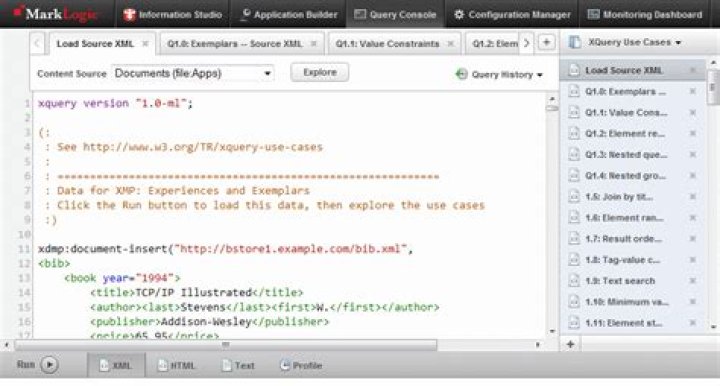Delete Q1.2: Element re... from the workspace list

[x=692, y=134]
